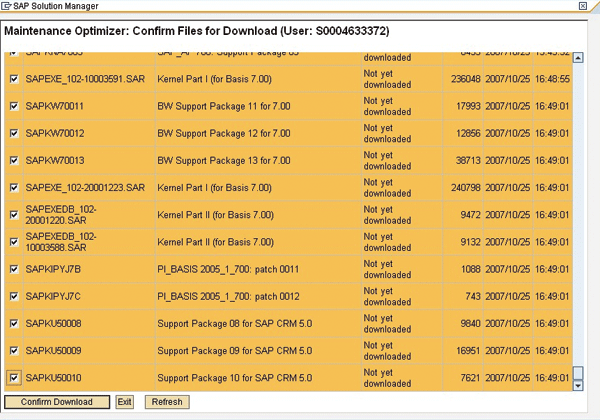
Task: Select file name SAPEXEDB_102-20001220.SAR
Action: [61, 215]
